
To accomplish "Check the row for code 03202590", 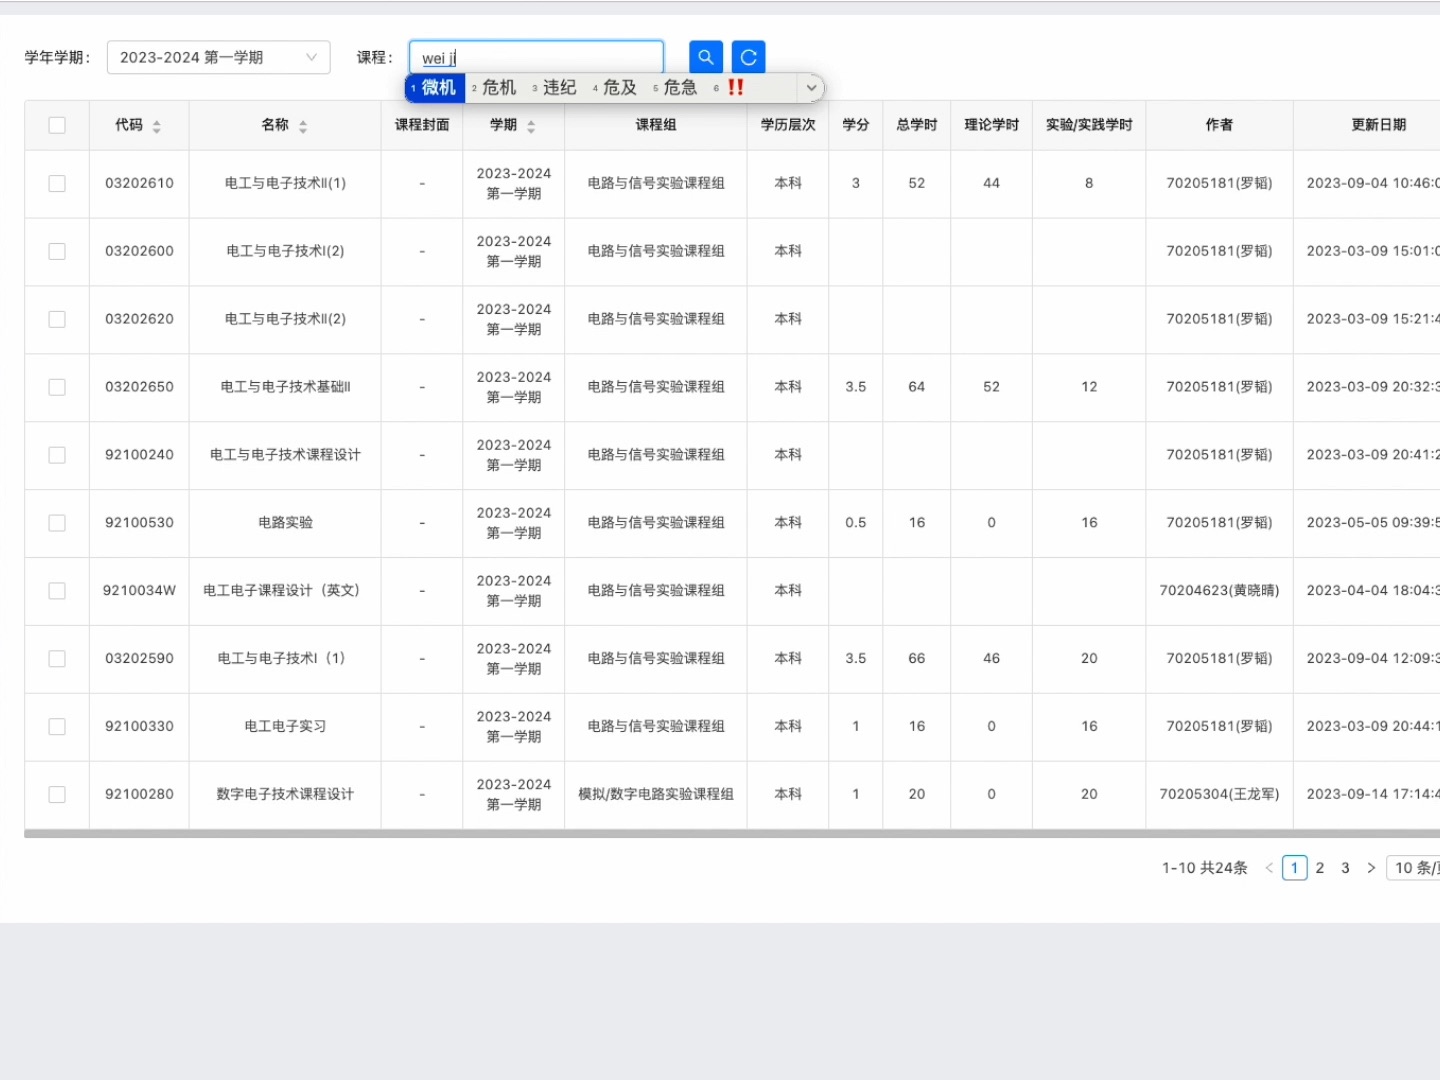I will (x=57, y=659).
